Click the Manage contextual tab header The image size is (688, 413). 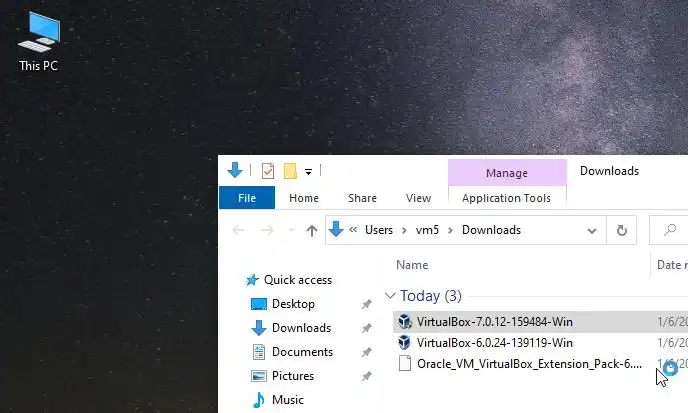click(x=507, y=173)
